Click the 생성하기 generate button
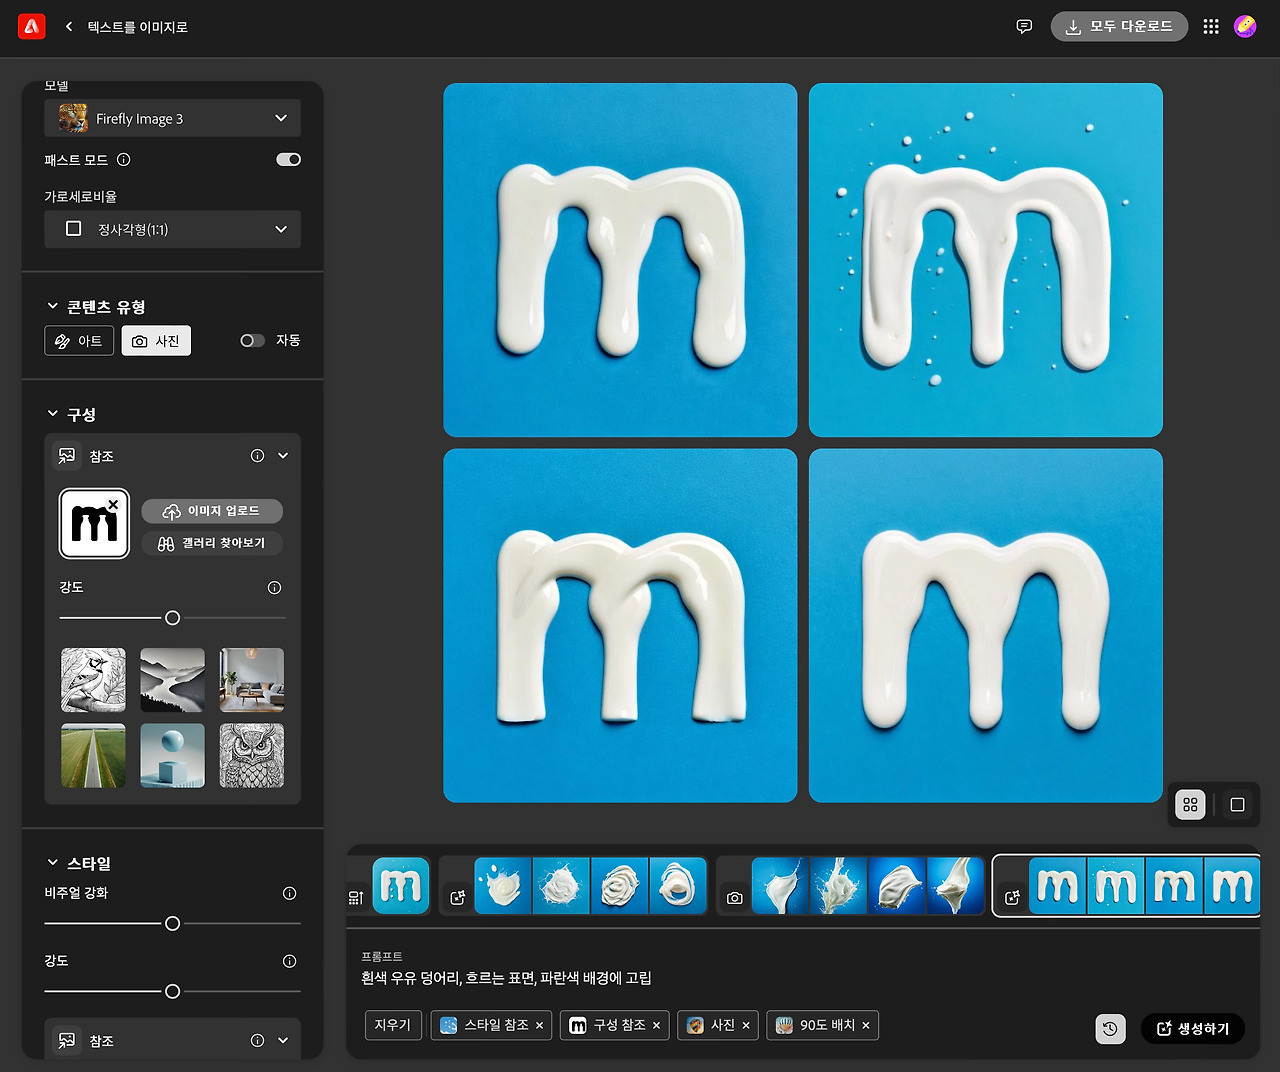The height and width of the screenshot is (1072, 1280). (1193, 1029)
